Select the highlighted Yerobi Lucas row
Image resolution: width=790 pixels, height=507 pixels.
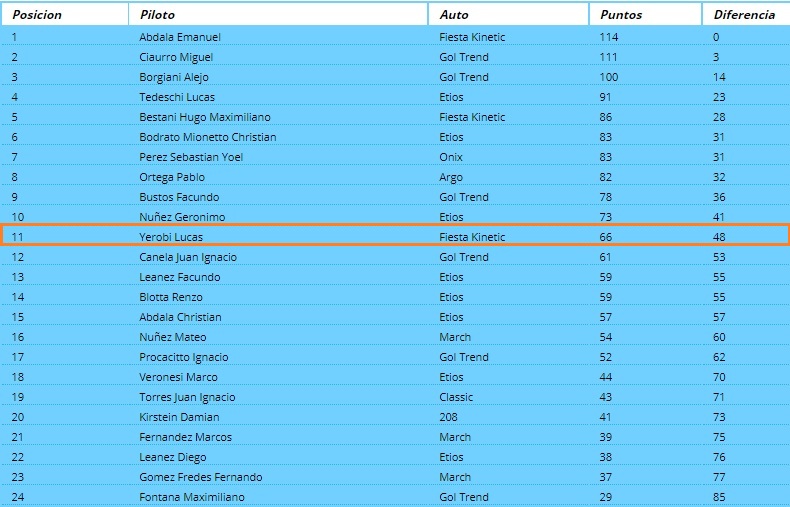[395, 235]
